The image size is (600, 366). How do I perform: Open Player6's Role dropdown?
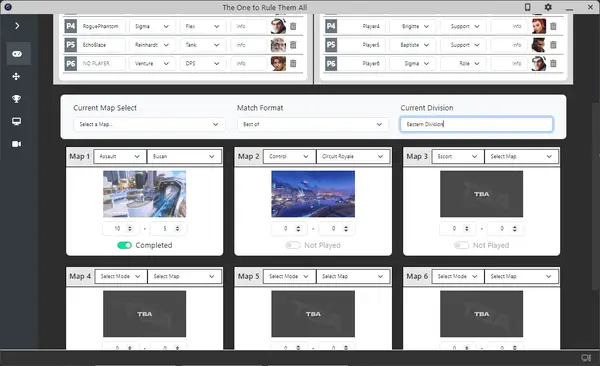tap(463, 64)
